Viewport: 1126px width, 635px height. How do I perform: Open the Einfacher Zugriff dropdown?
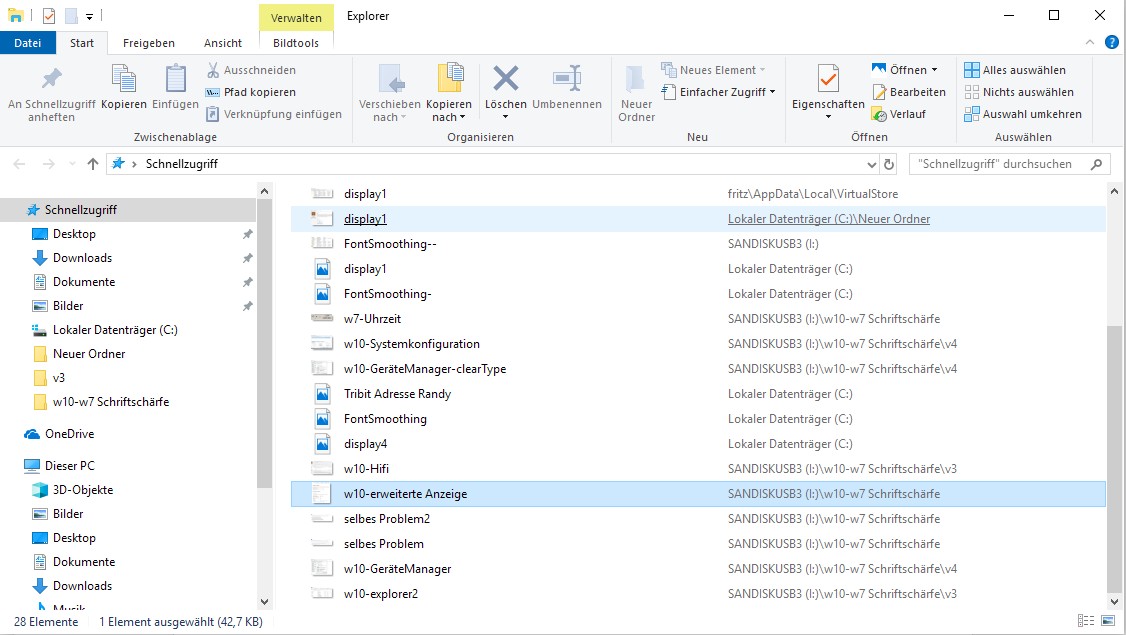coord(773,92)
